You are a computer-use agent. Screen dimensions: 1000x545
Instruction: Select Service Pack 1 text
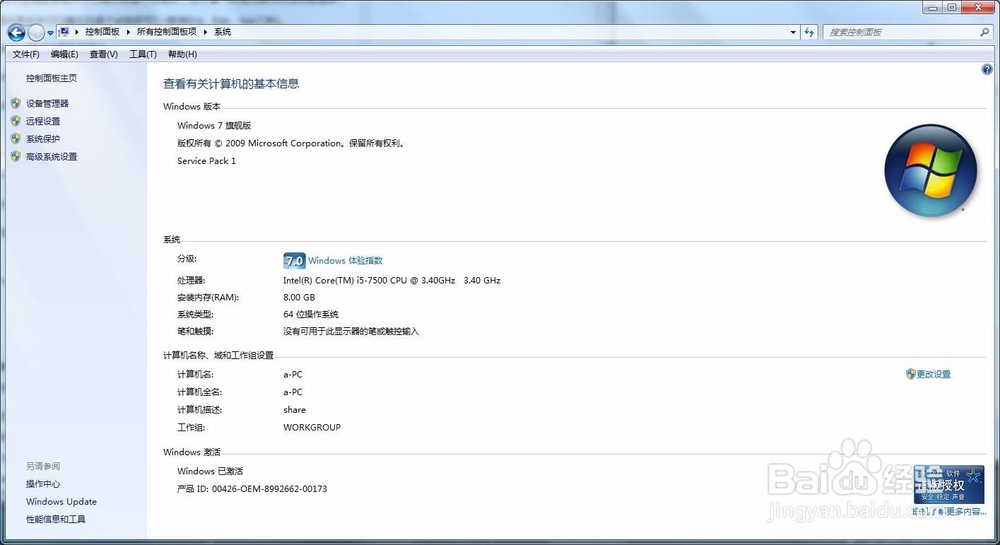207,161
